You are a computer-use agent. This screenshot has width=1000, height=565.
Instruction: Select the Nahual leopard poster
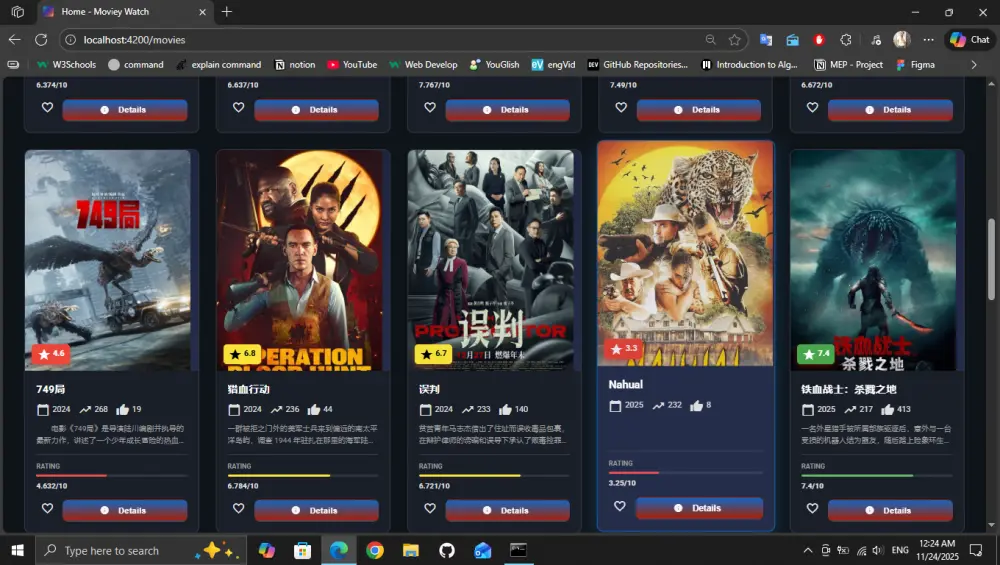(x=686, y=254)
